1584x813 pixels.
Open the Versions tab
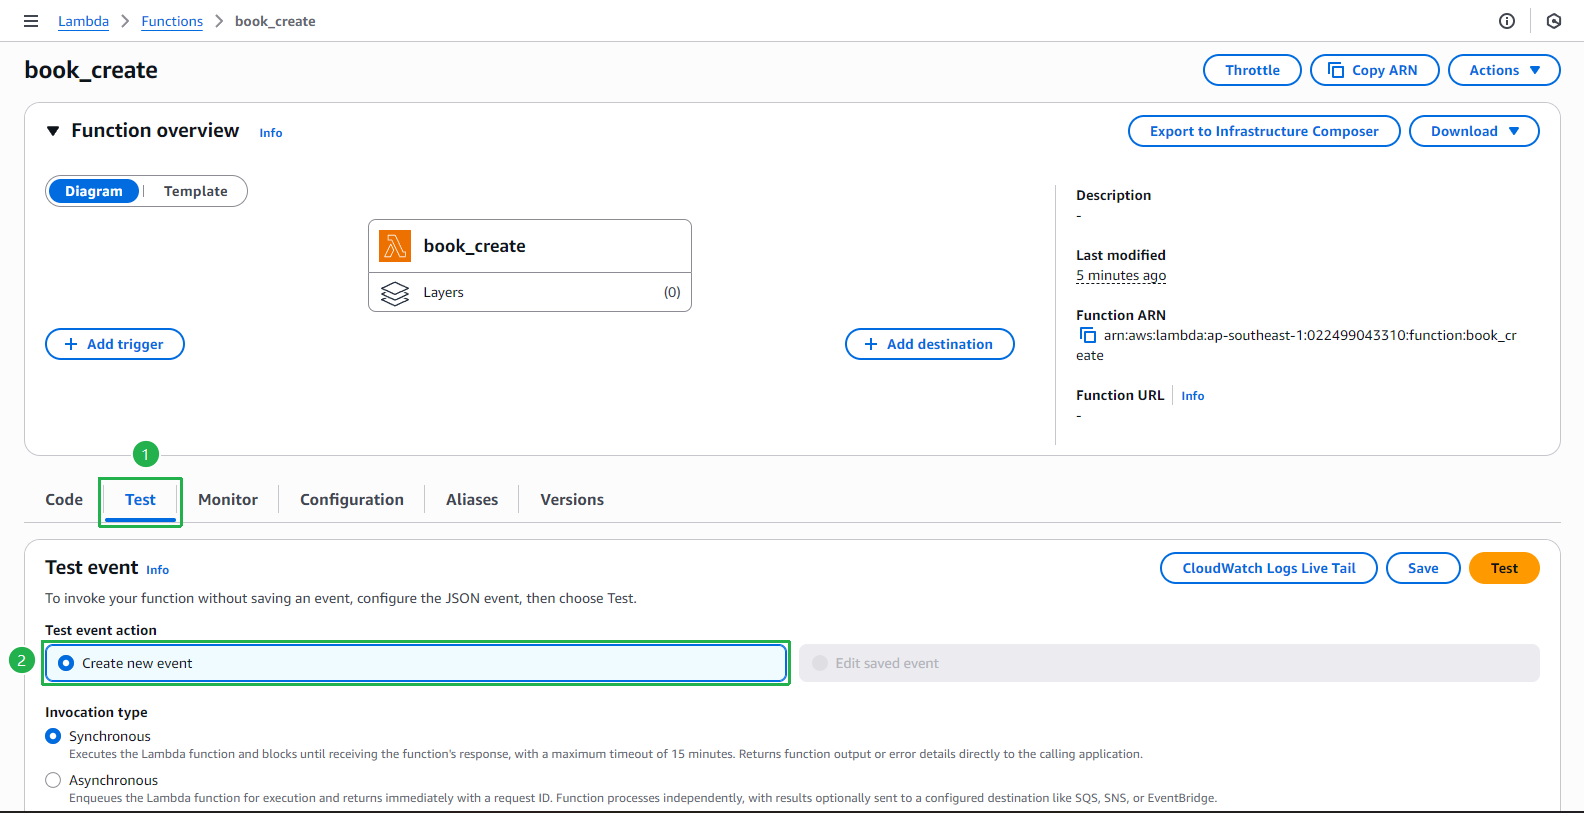click(572, 499)
